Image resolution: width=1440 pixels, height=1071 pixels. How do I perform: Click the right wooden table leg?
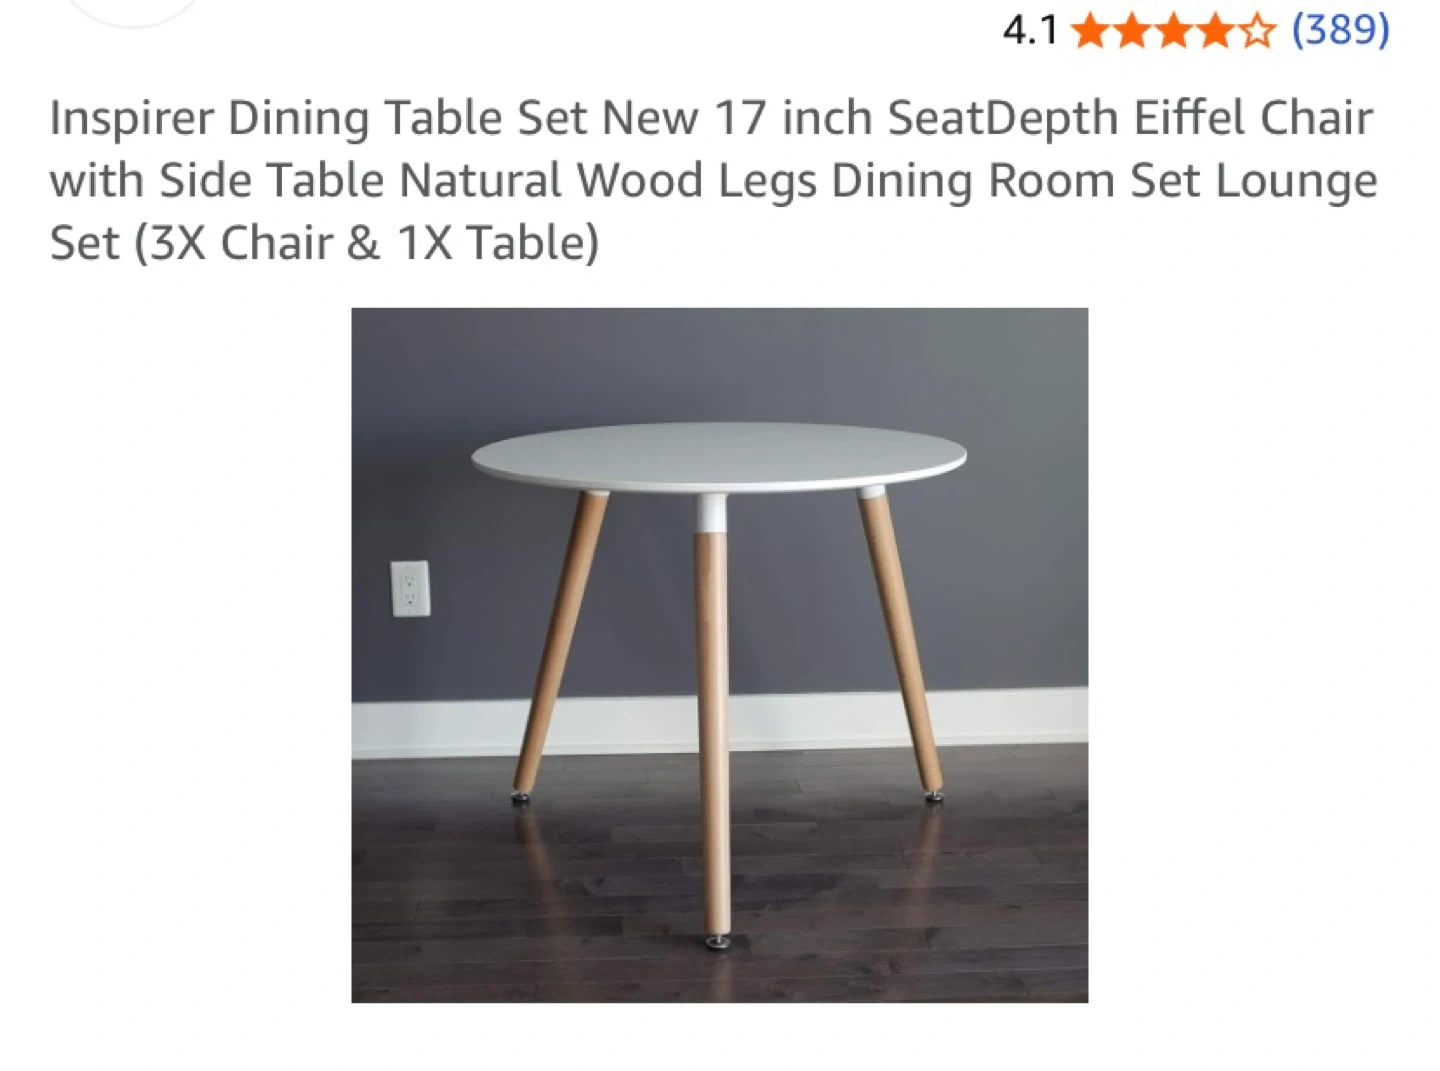click(901, 645)
